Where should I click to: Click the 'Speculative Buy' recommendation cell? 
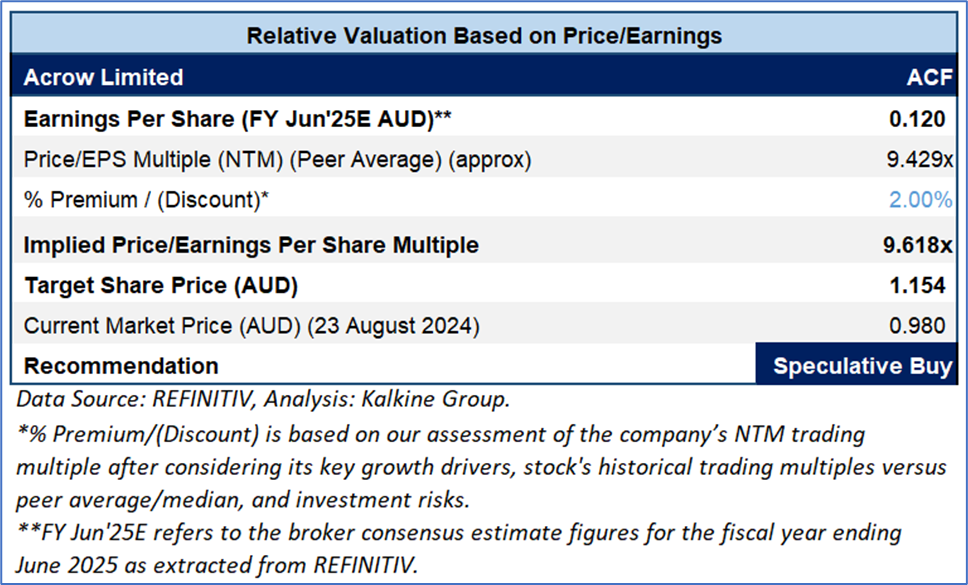coord(862,366)
